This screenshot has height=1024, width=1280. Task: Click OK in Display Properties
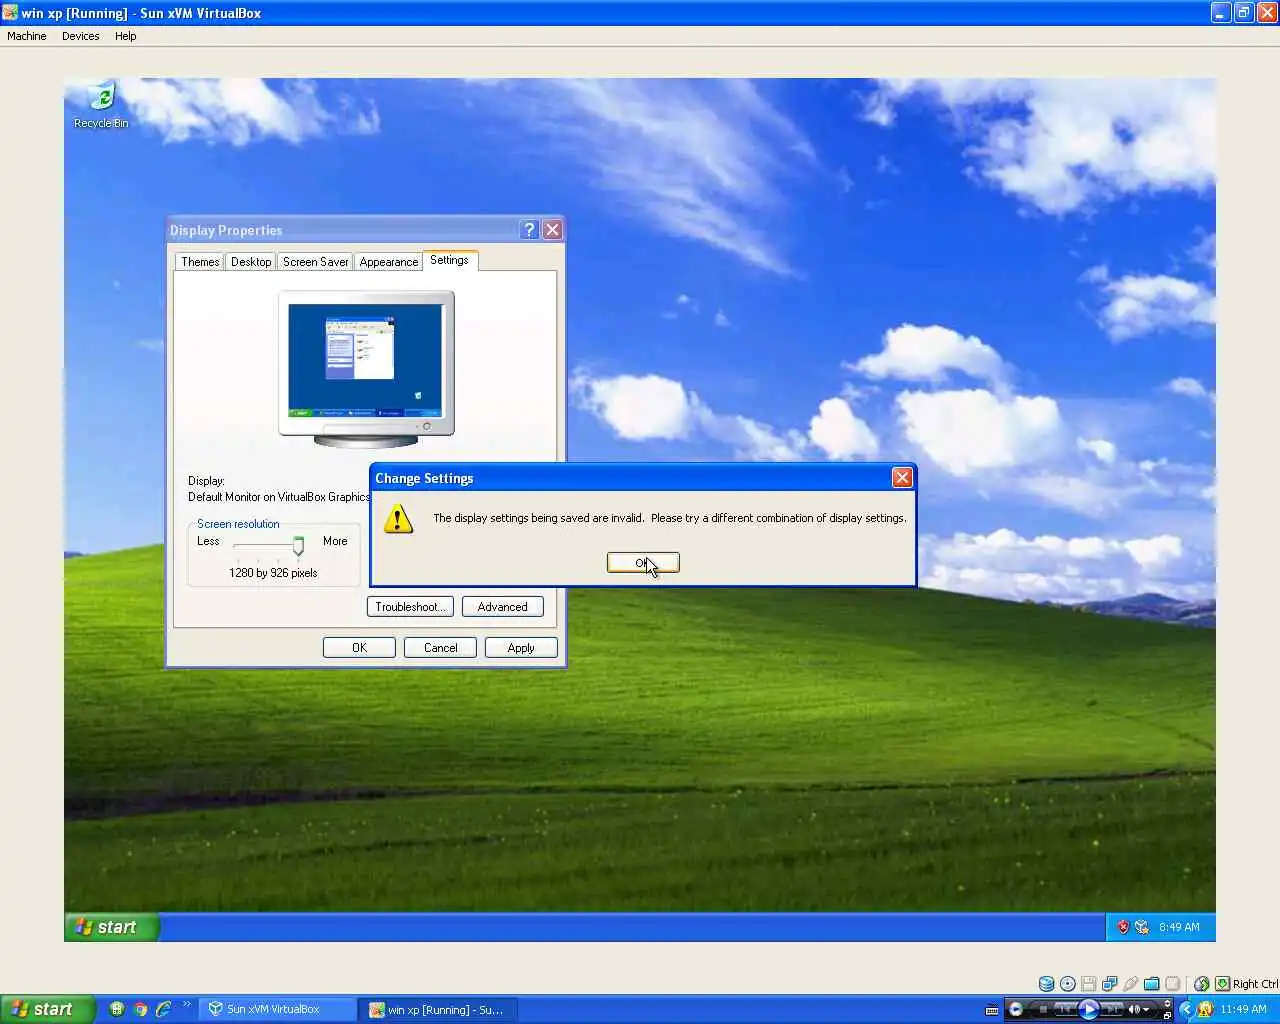pyautogui.click(x=359, y=648)
